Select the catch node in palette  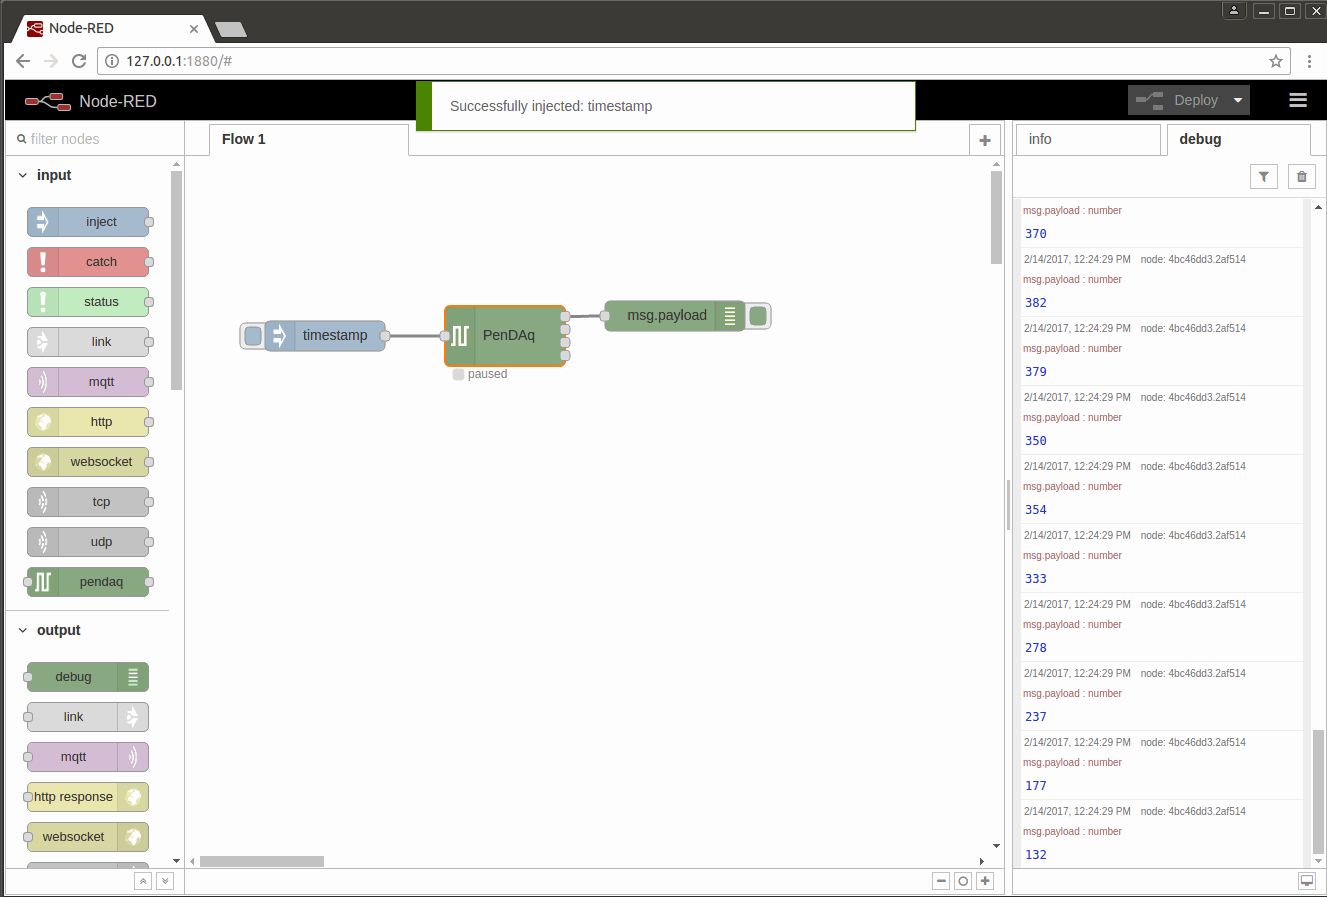(x=88, y=262)
